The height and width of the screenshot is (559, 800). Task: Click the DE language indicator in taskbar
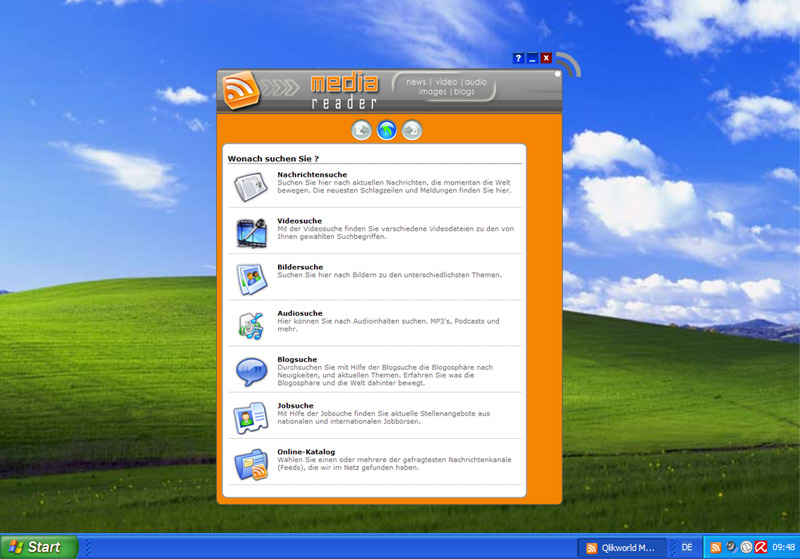point(687,547)
